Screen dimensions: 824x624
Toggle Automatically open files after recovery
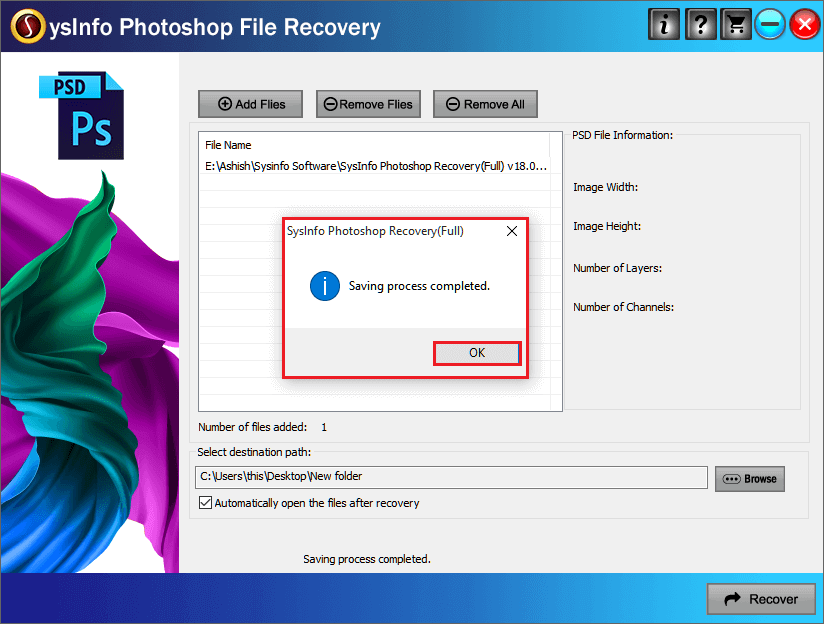(205, 503)
